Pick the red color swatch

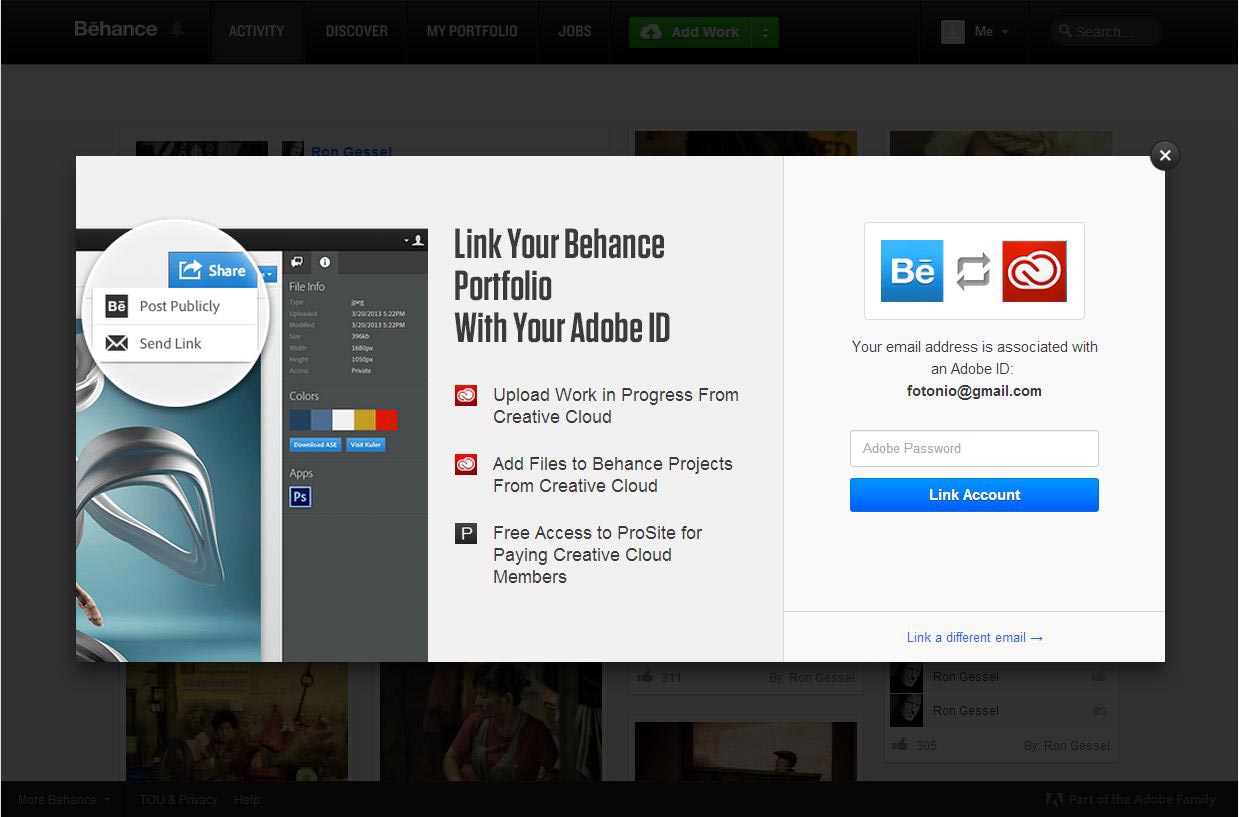(387, 420)
